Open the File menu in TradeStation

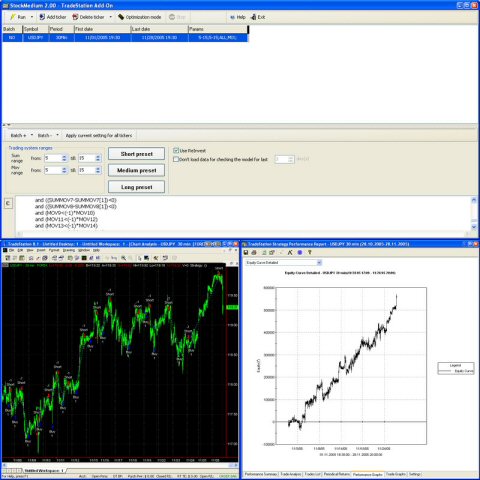pyautogui.click(x=12, y=250)
